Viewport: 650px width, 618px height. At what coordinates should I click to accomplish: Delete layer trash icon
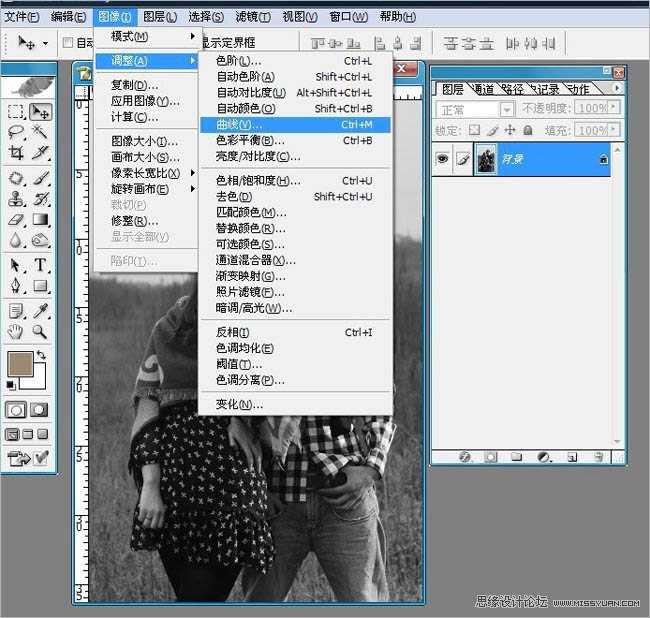pos(598,457)
